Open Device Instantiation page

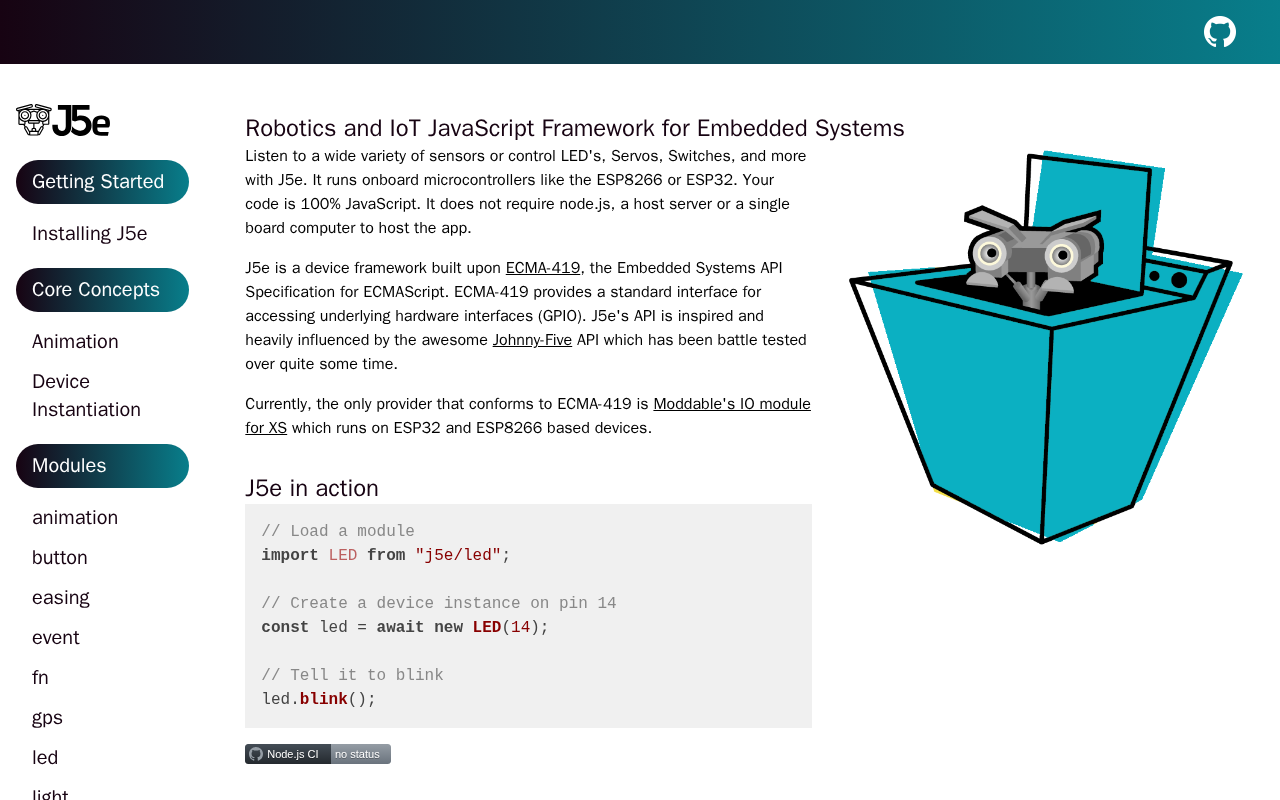click(86, 396)
